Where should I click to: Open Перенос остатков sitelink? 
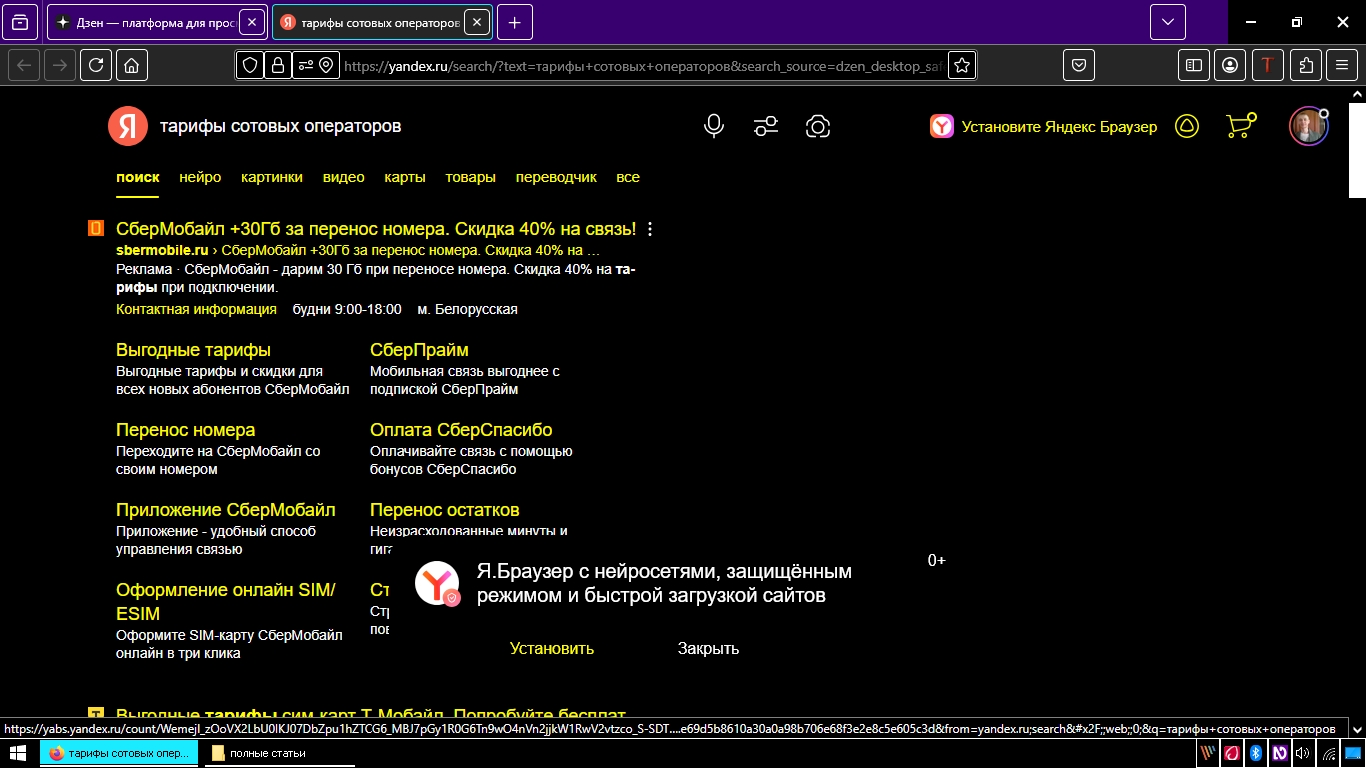click(445, 510)
